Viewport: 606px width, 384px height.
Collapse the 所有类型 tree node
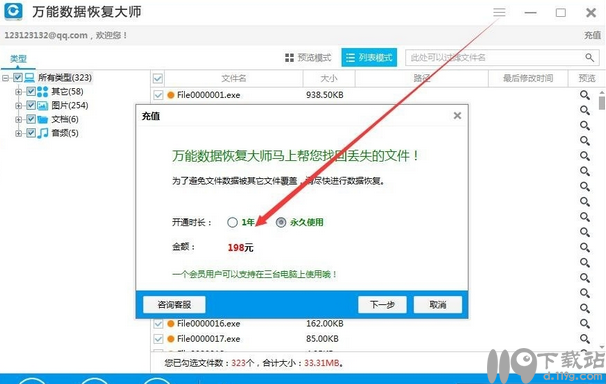5,78
